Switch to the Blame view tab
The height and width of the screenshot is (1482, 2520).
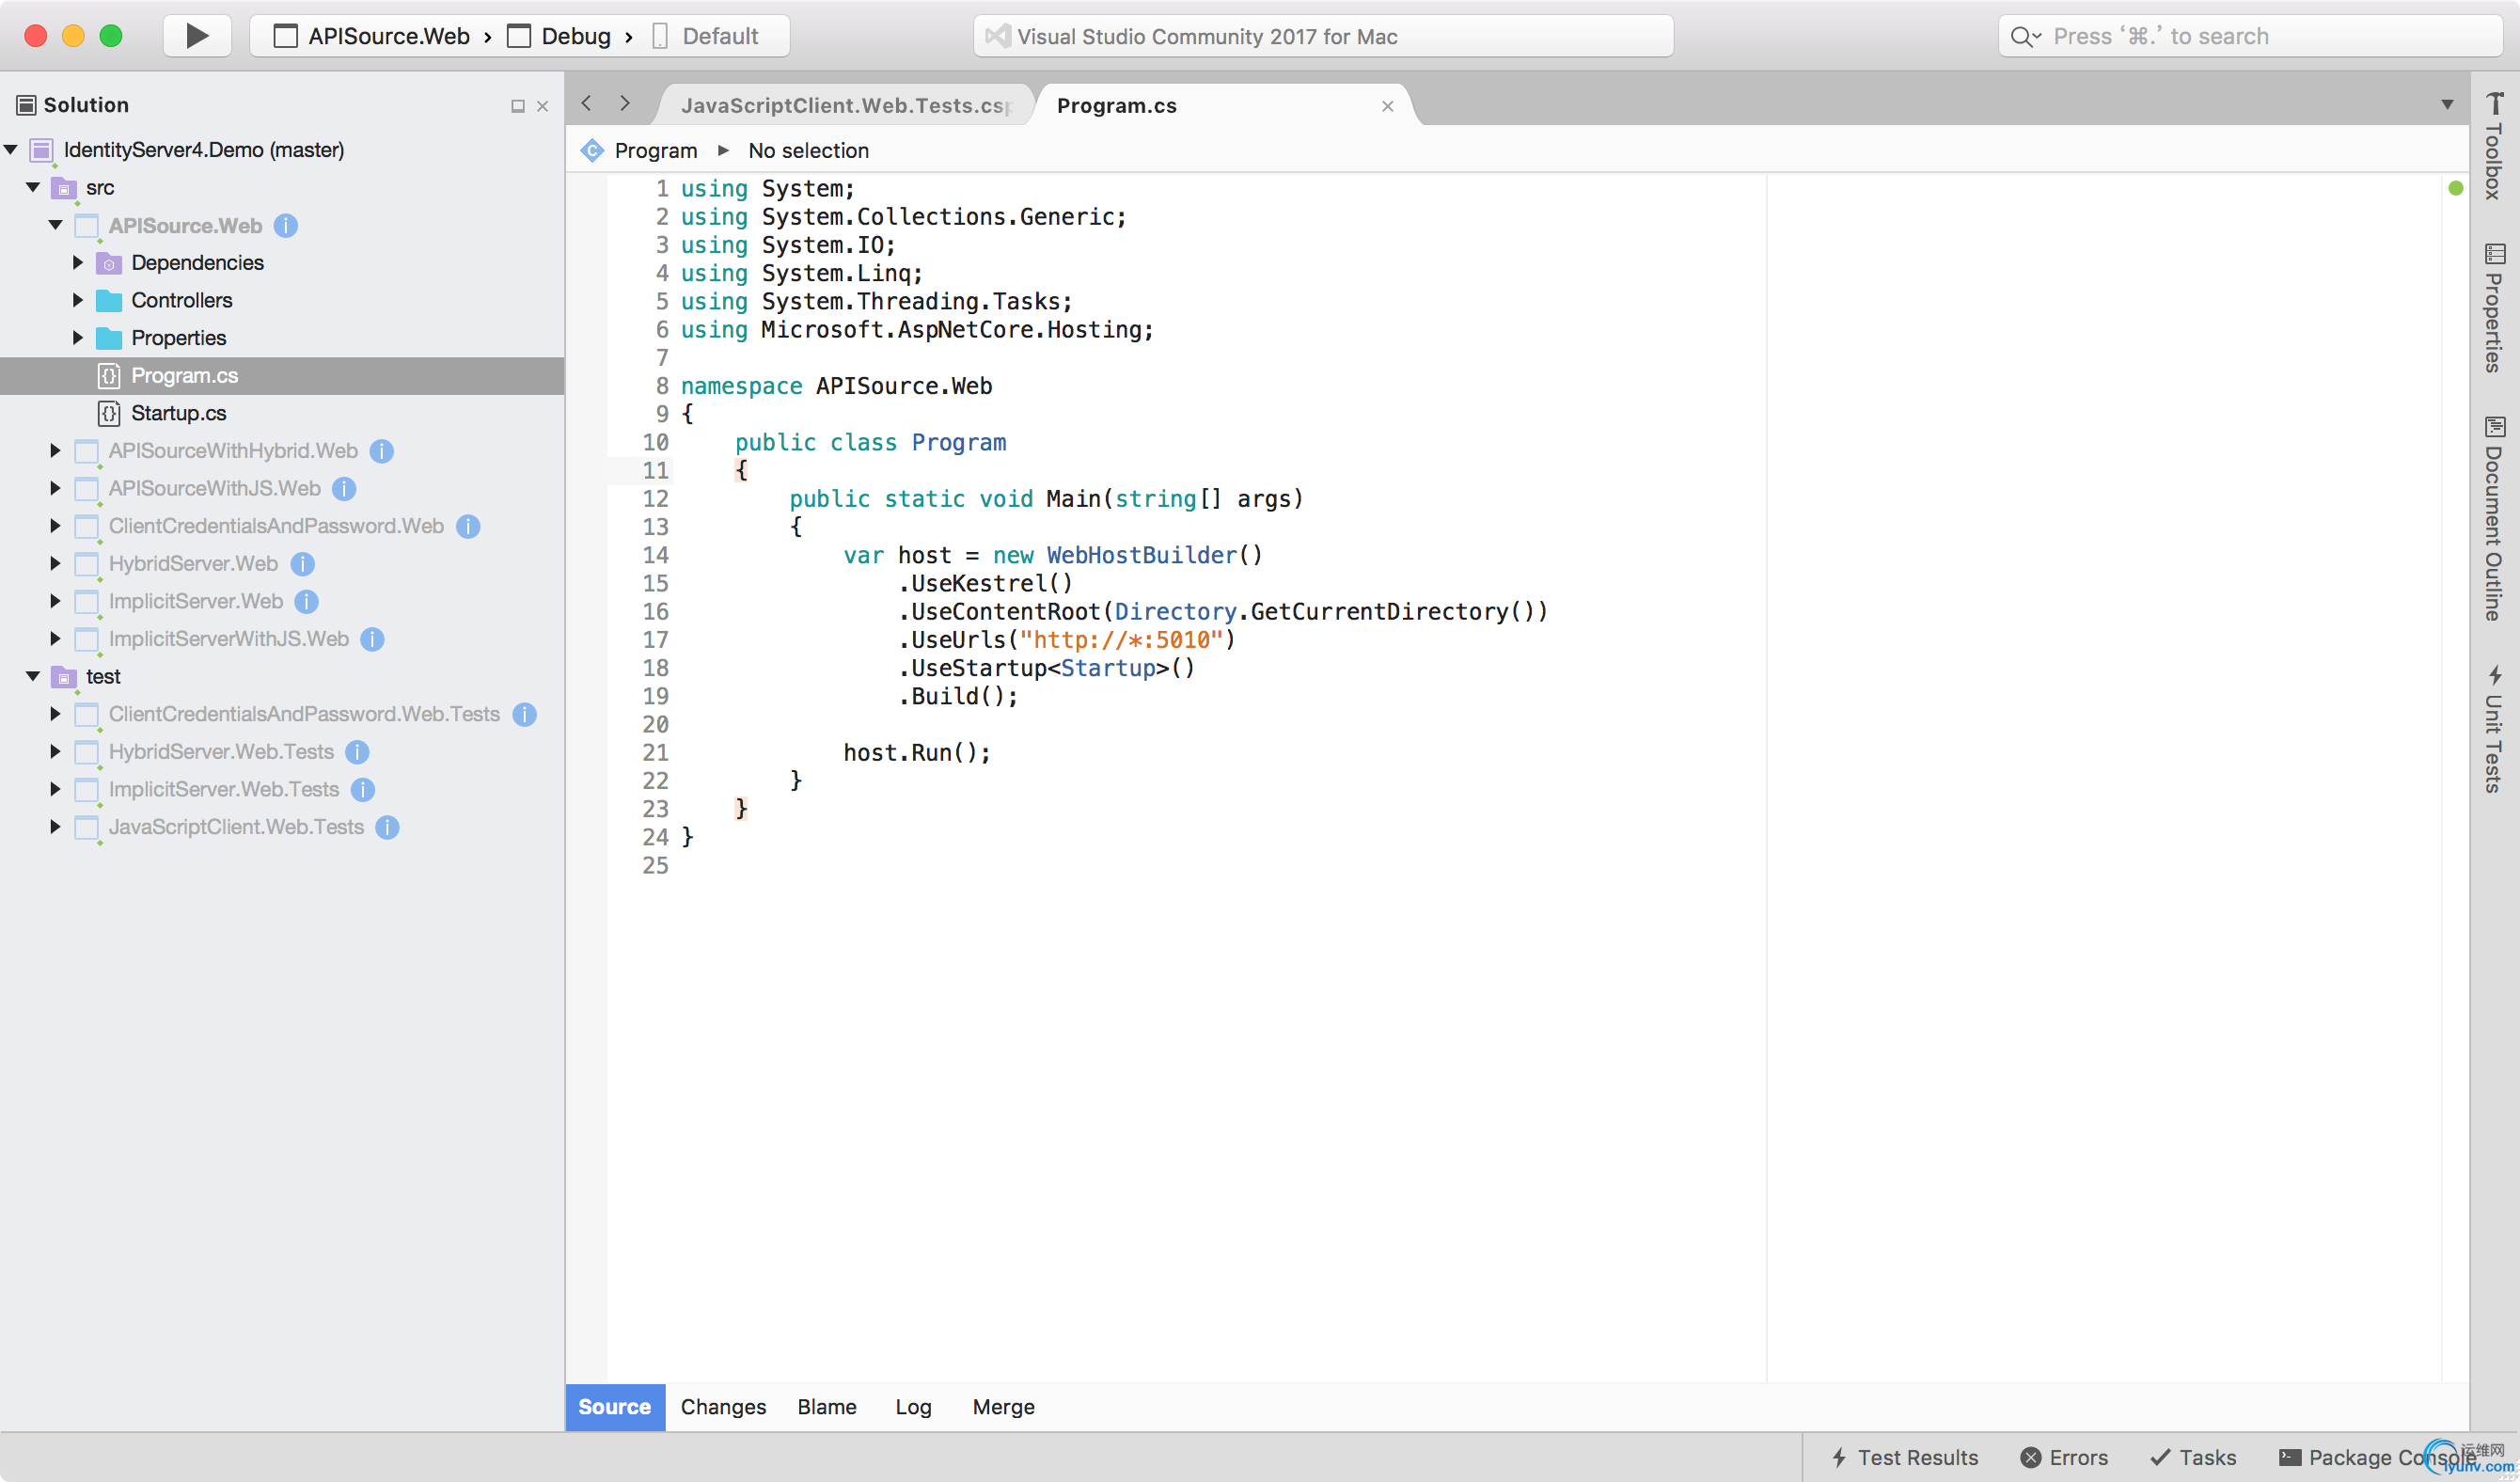click(827, 1407)
